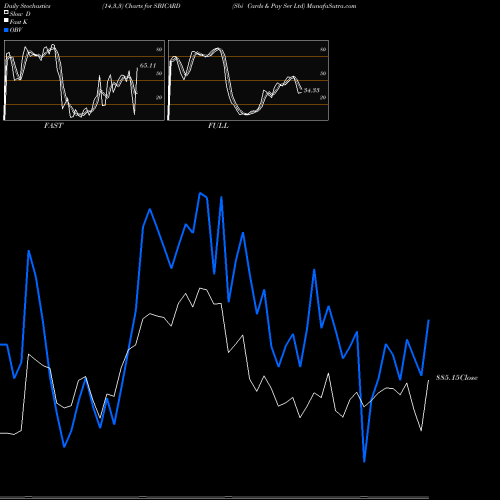This screenshot has width=500, height=500.
Task: Click the lowest trough of blue OBV line
Action: [x=364, y=462]
